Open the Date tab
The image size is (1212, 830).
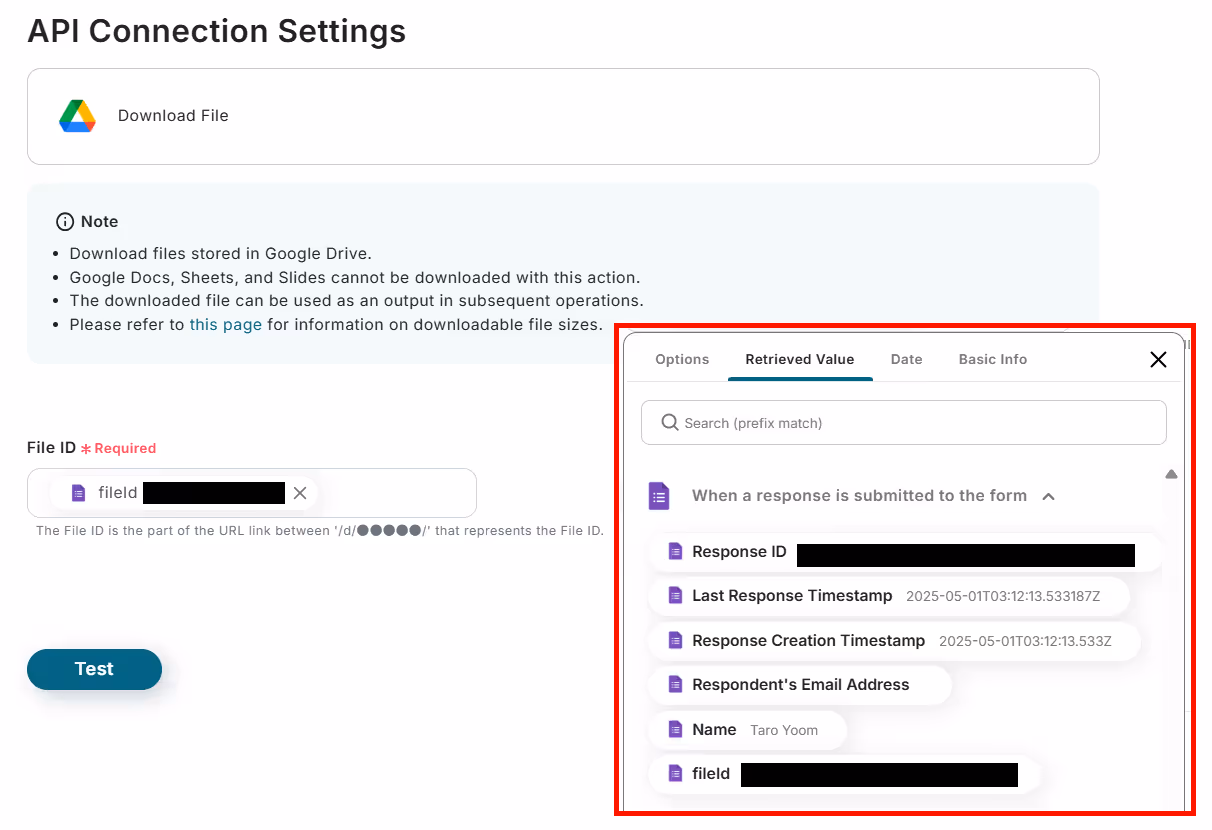click(906, 359)
